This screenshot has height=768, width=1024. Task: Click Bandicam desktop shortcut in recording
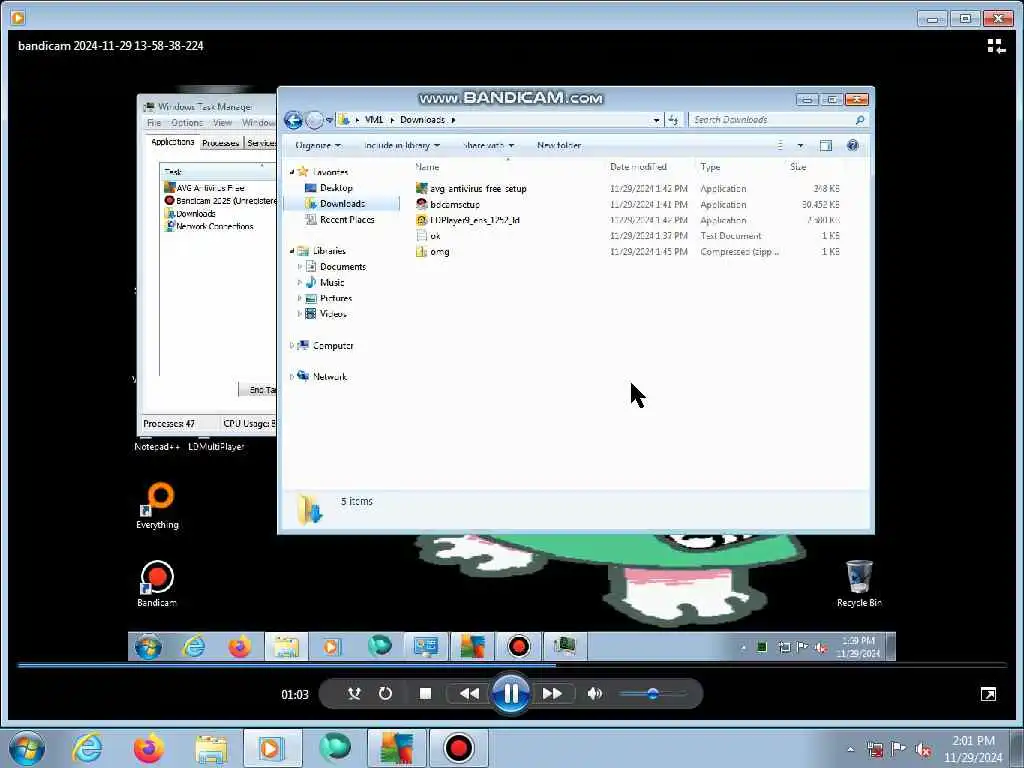(x=157, y=583)
